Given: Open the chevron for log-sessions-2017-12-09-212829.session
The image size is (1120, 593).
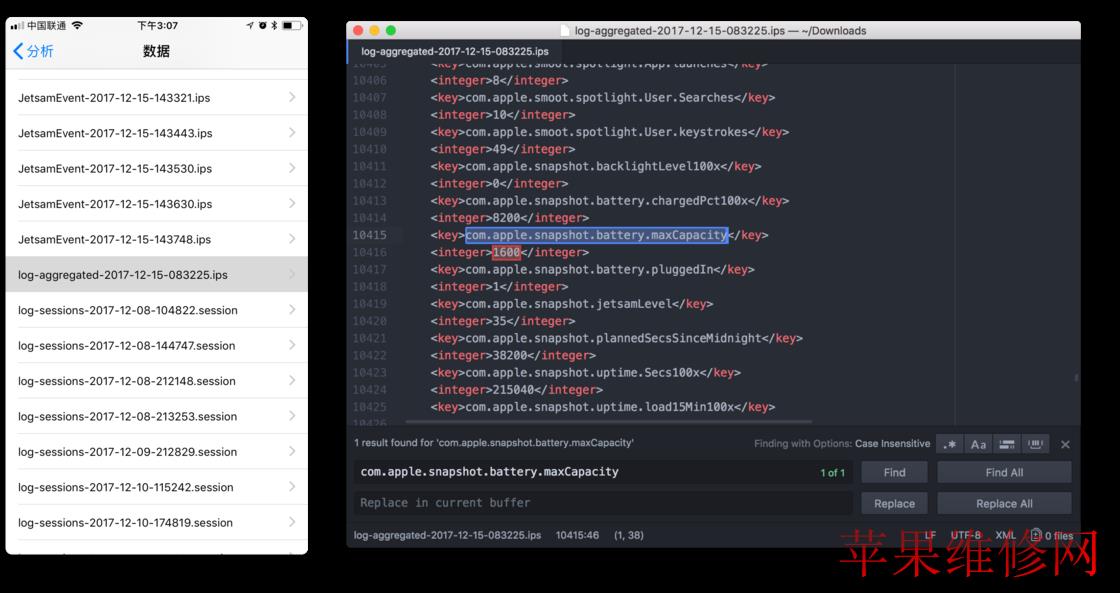Looking at the screenshot, I should pyautogui.click(x=292, y=451).
